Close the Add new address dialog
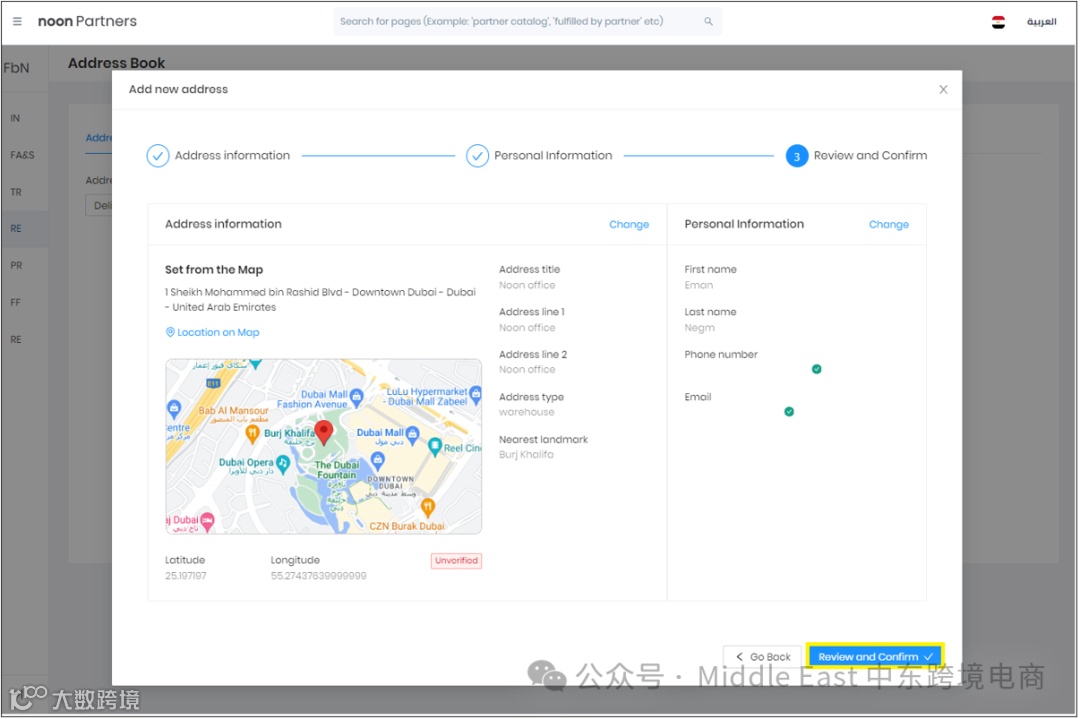The width and height of the screenshot is (1080, 719). click(943, 90)
